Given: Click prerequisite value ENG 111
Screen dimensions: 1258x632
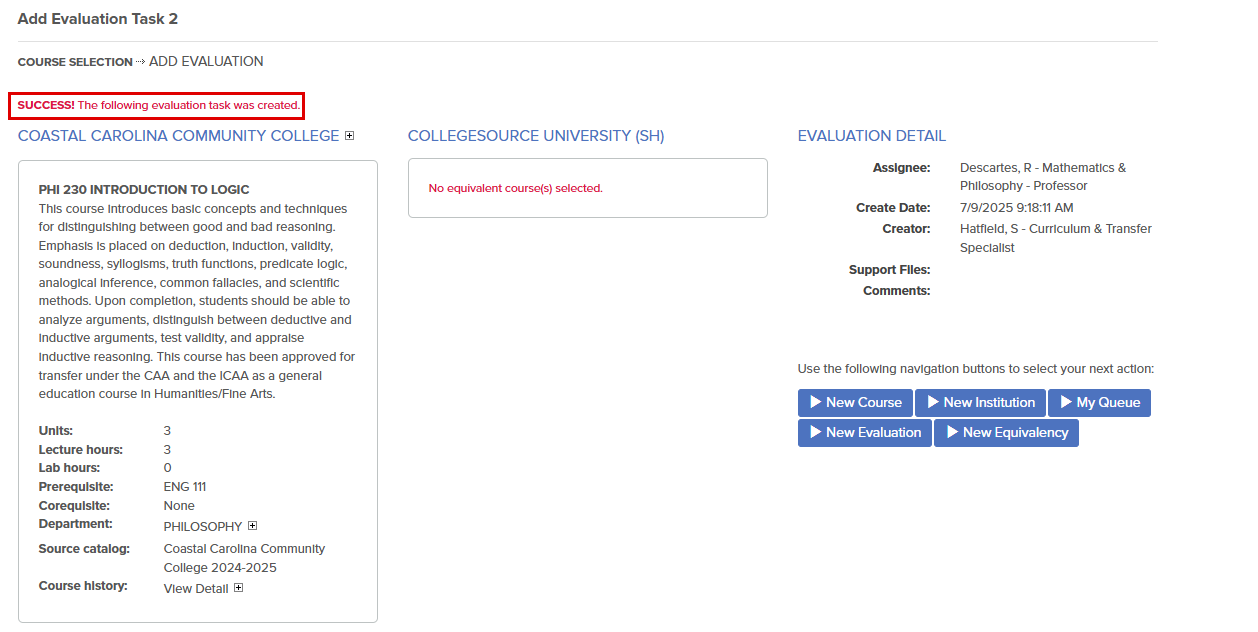Looking at the screenshot, I should (x=185, y=487).
